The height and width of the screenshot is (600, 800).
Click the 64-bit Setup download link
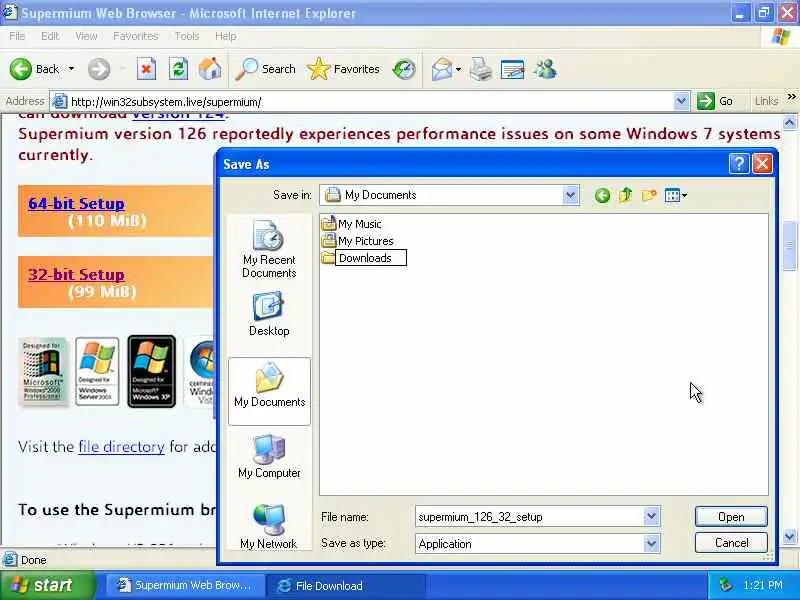coord(77,203)
